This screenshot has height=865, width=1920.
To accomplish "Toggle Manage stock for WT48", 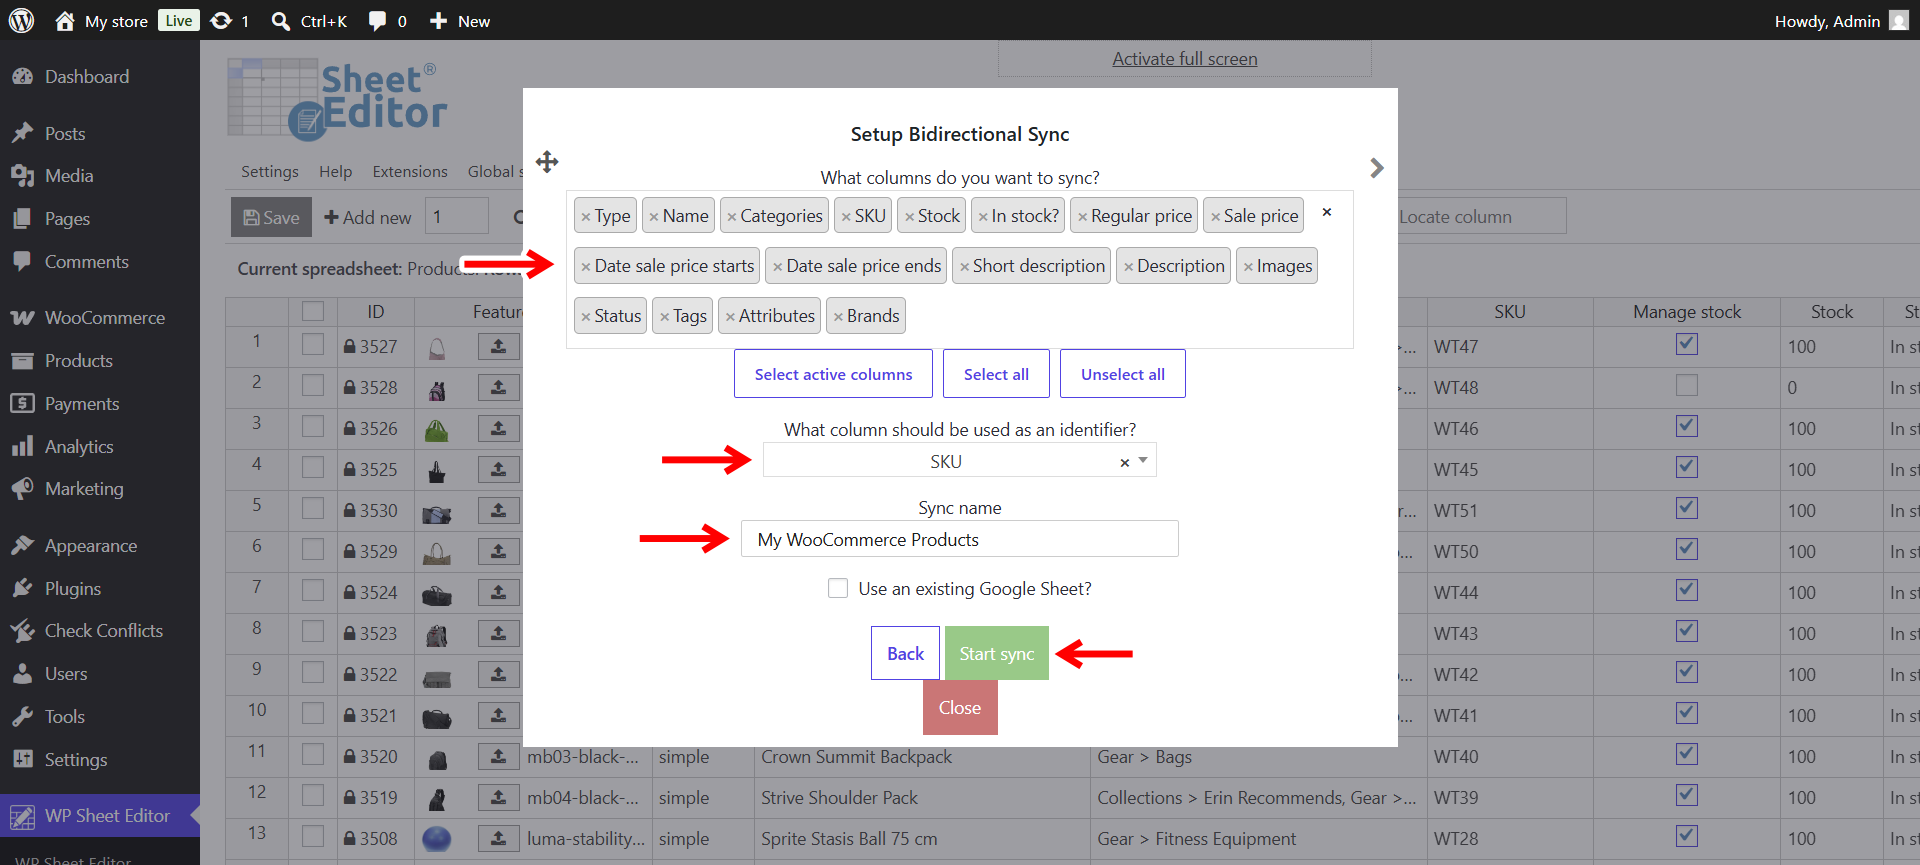I will pos(1687,385).
